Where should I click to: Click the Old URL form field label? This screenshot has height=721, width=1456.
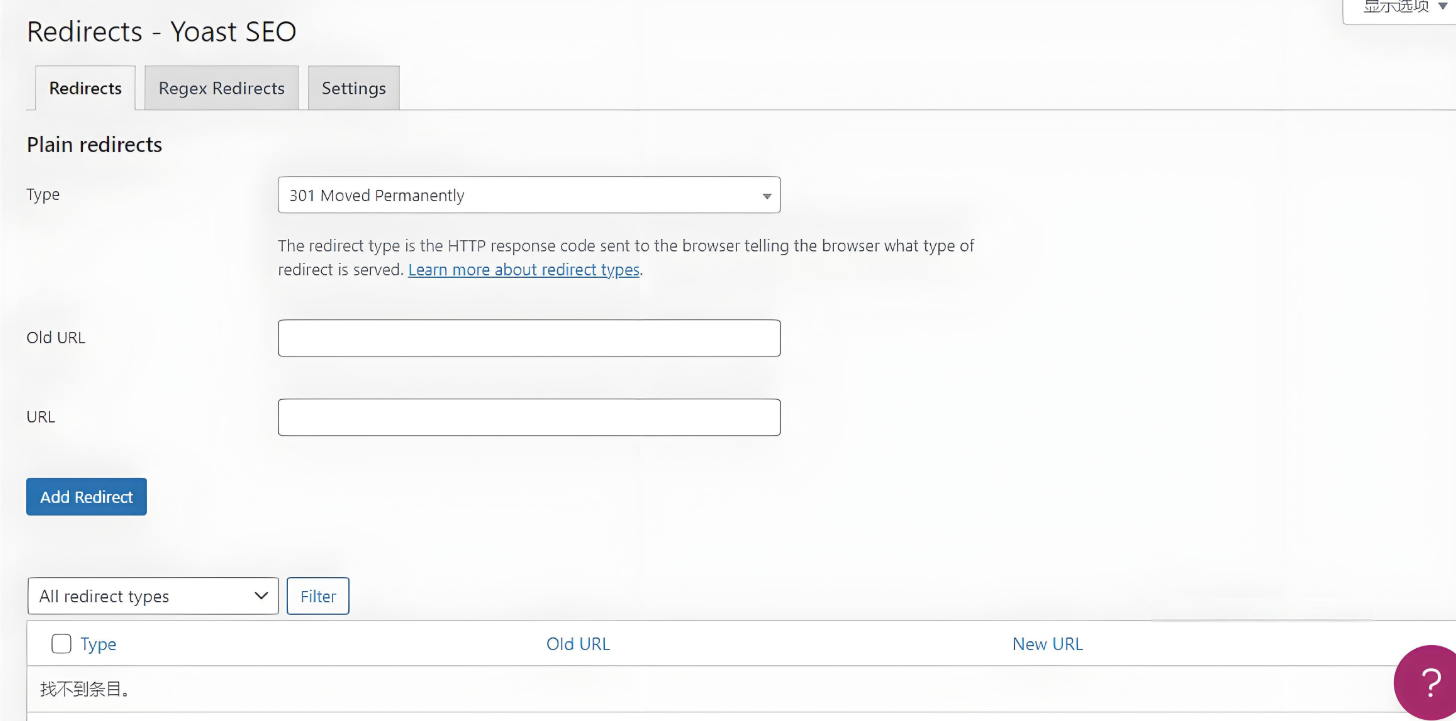(56, 337)
